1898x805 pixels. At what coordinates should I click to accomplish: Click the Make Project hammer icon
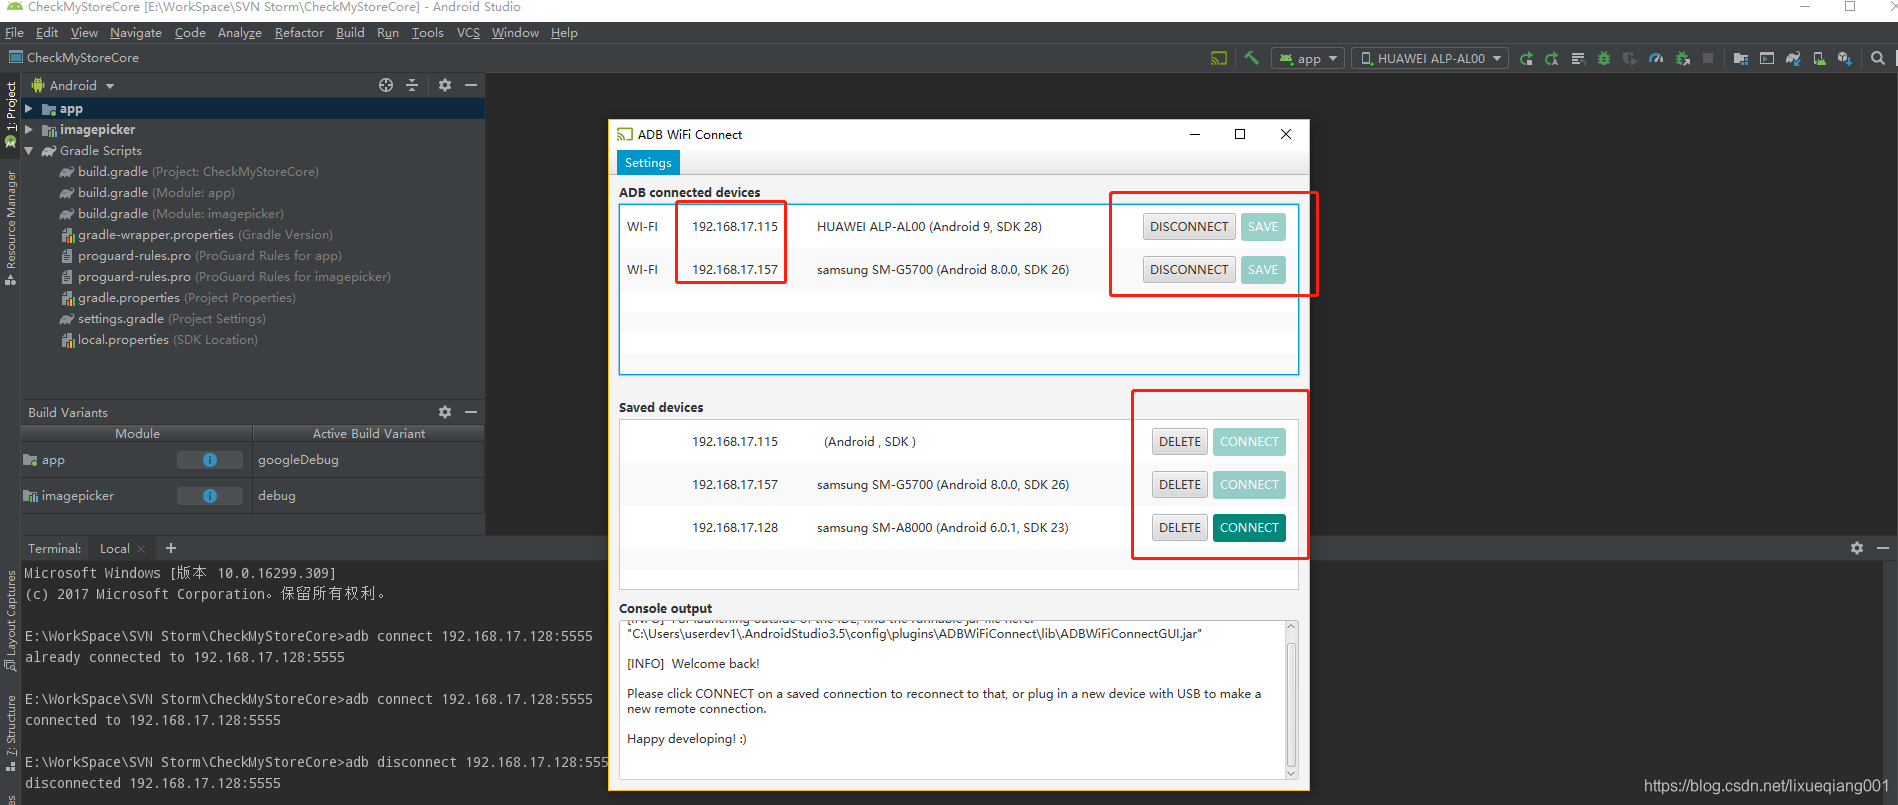(1251, 59)
